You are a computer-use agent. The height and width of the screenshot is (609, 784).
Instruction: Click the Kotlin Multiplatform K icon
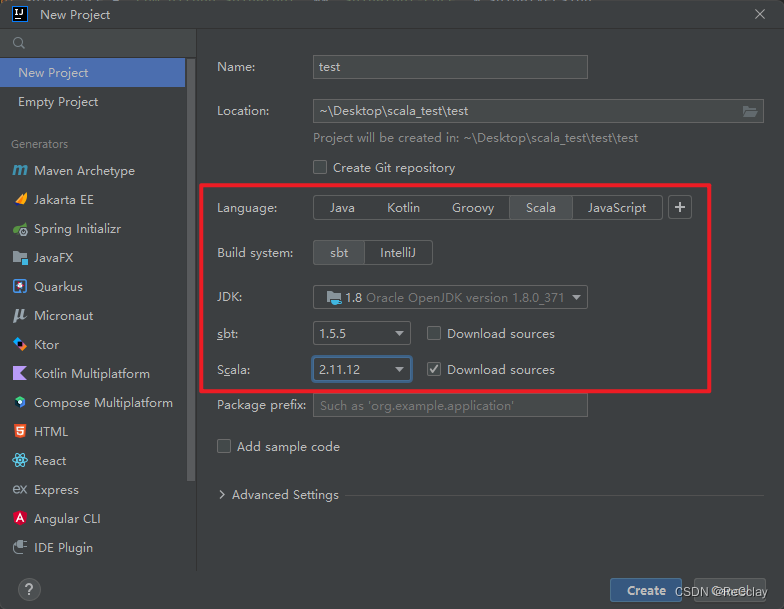20,374
